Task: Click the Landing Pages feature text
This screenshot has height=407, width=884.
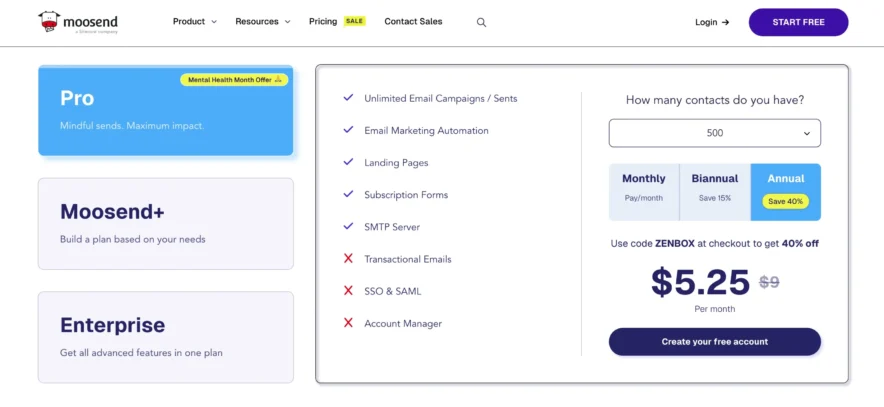Action: click(x=396, y=163)
